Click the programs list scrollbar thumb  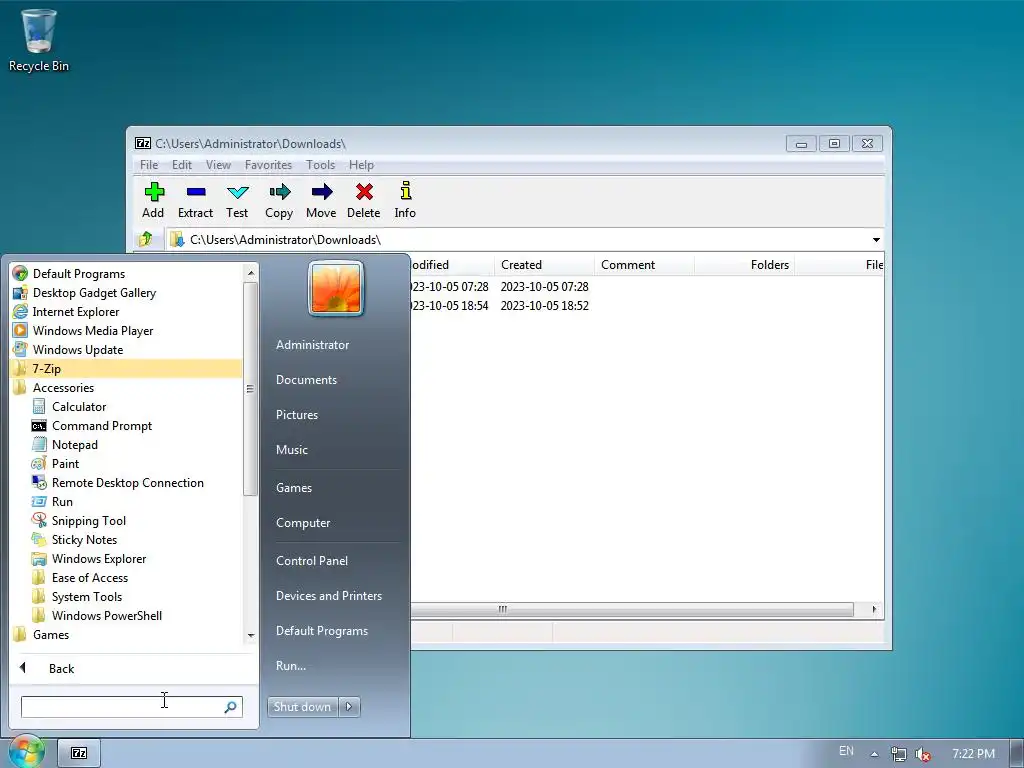tap(249, 389)
